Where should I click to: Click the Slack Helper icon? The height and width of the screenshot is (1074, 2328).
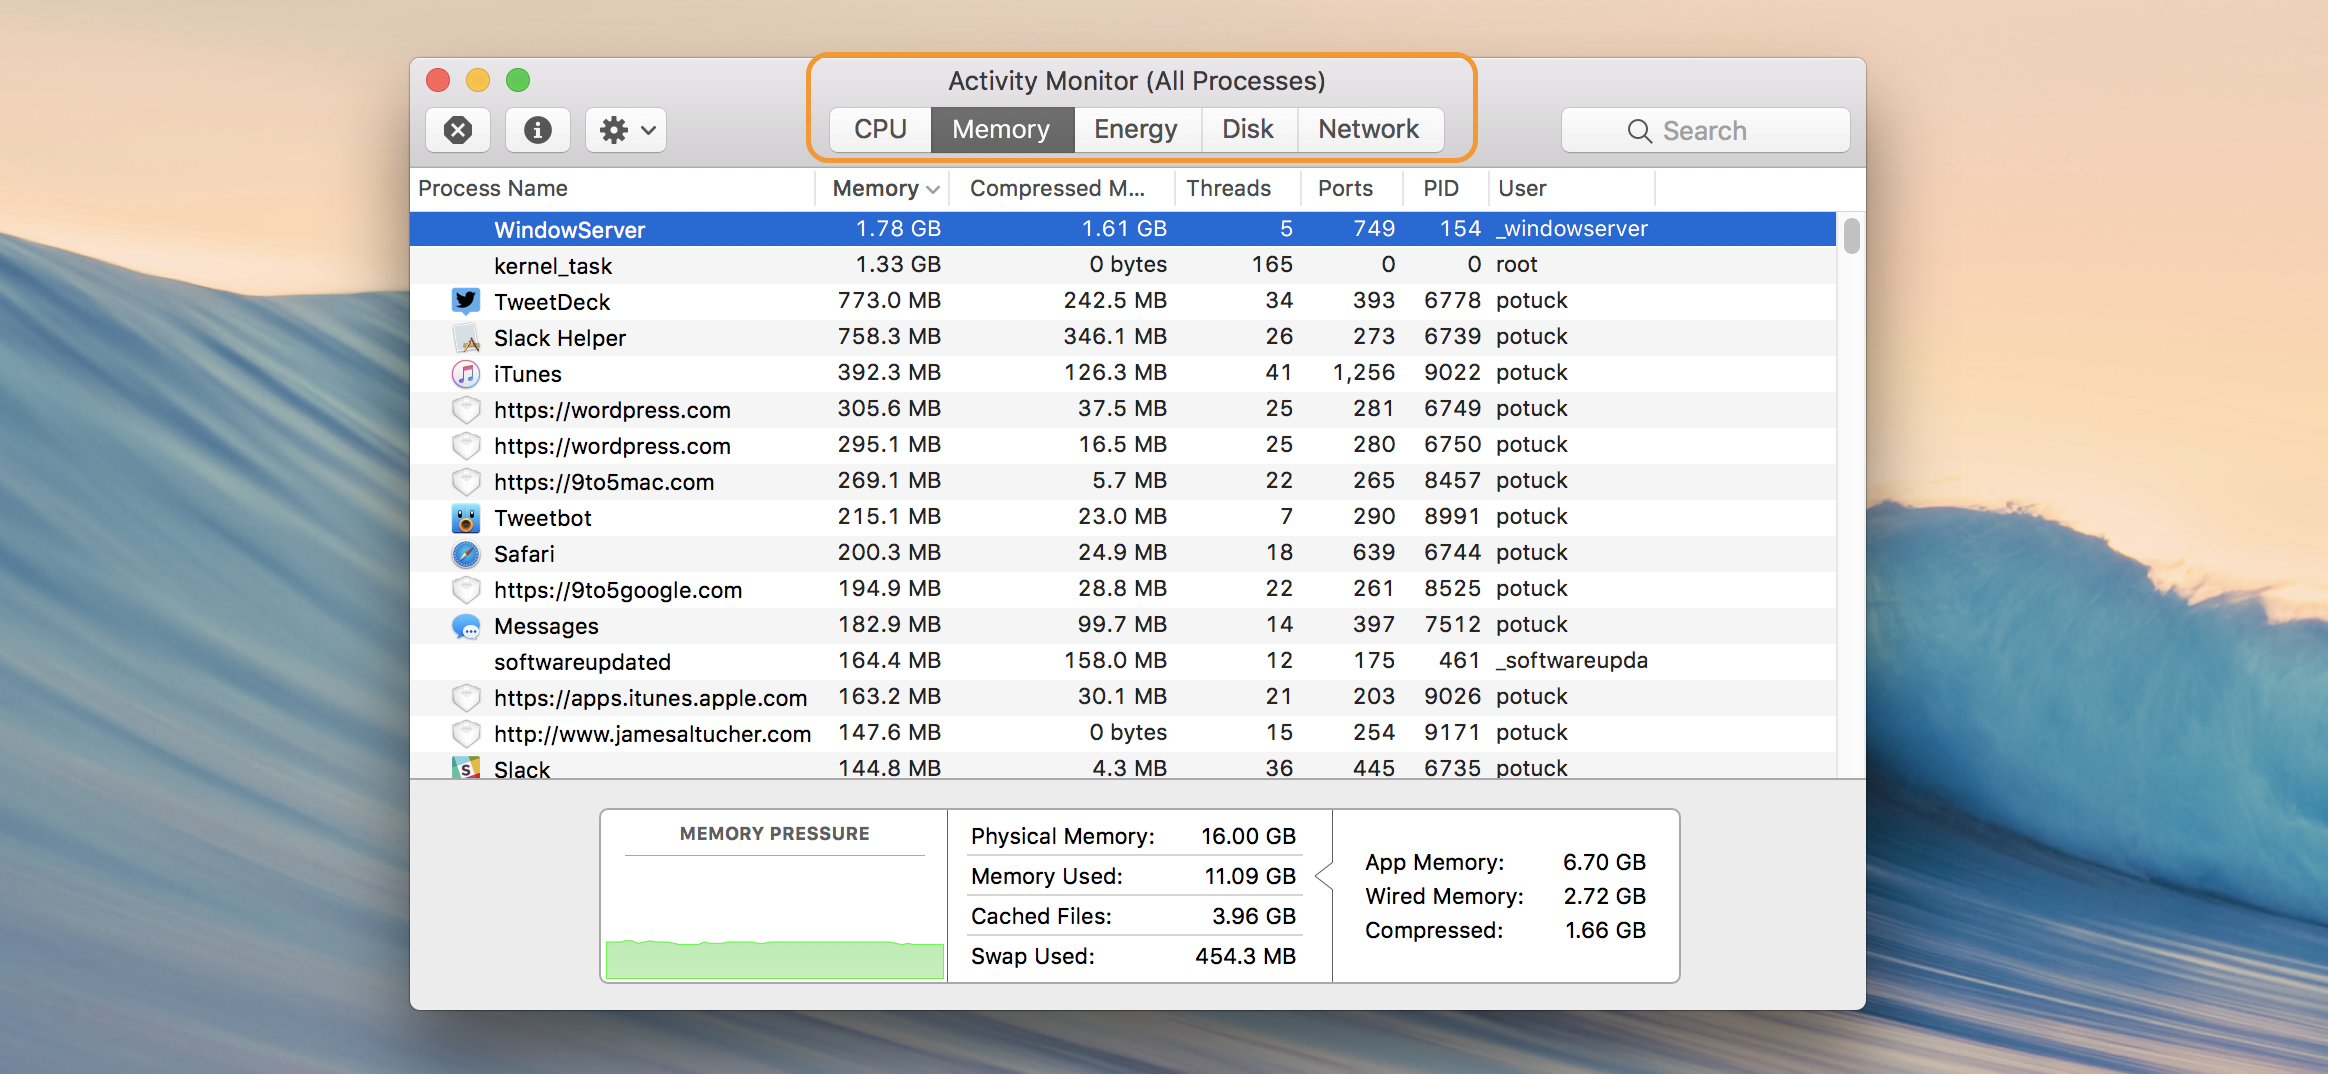pyautogui.click(x=466, y=337)
